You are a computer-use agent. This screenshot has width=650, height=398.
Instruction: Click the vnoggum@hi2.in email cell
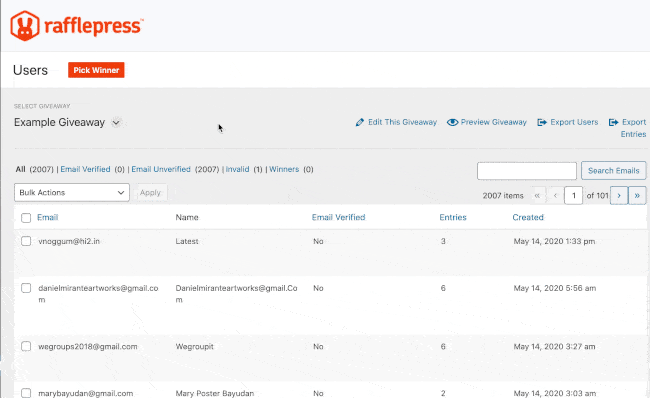click(69, 241)
